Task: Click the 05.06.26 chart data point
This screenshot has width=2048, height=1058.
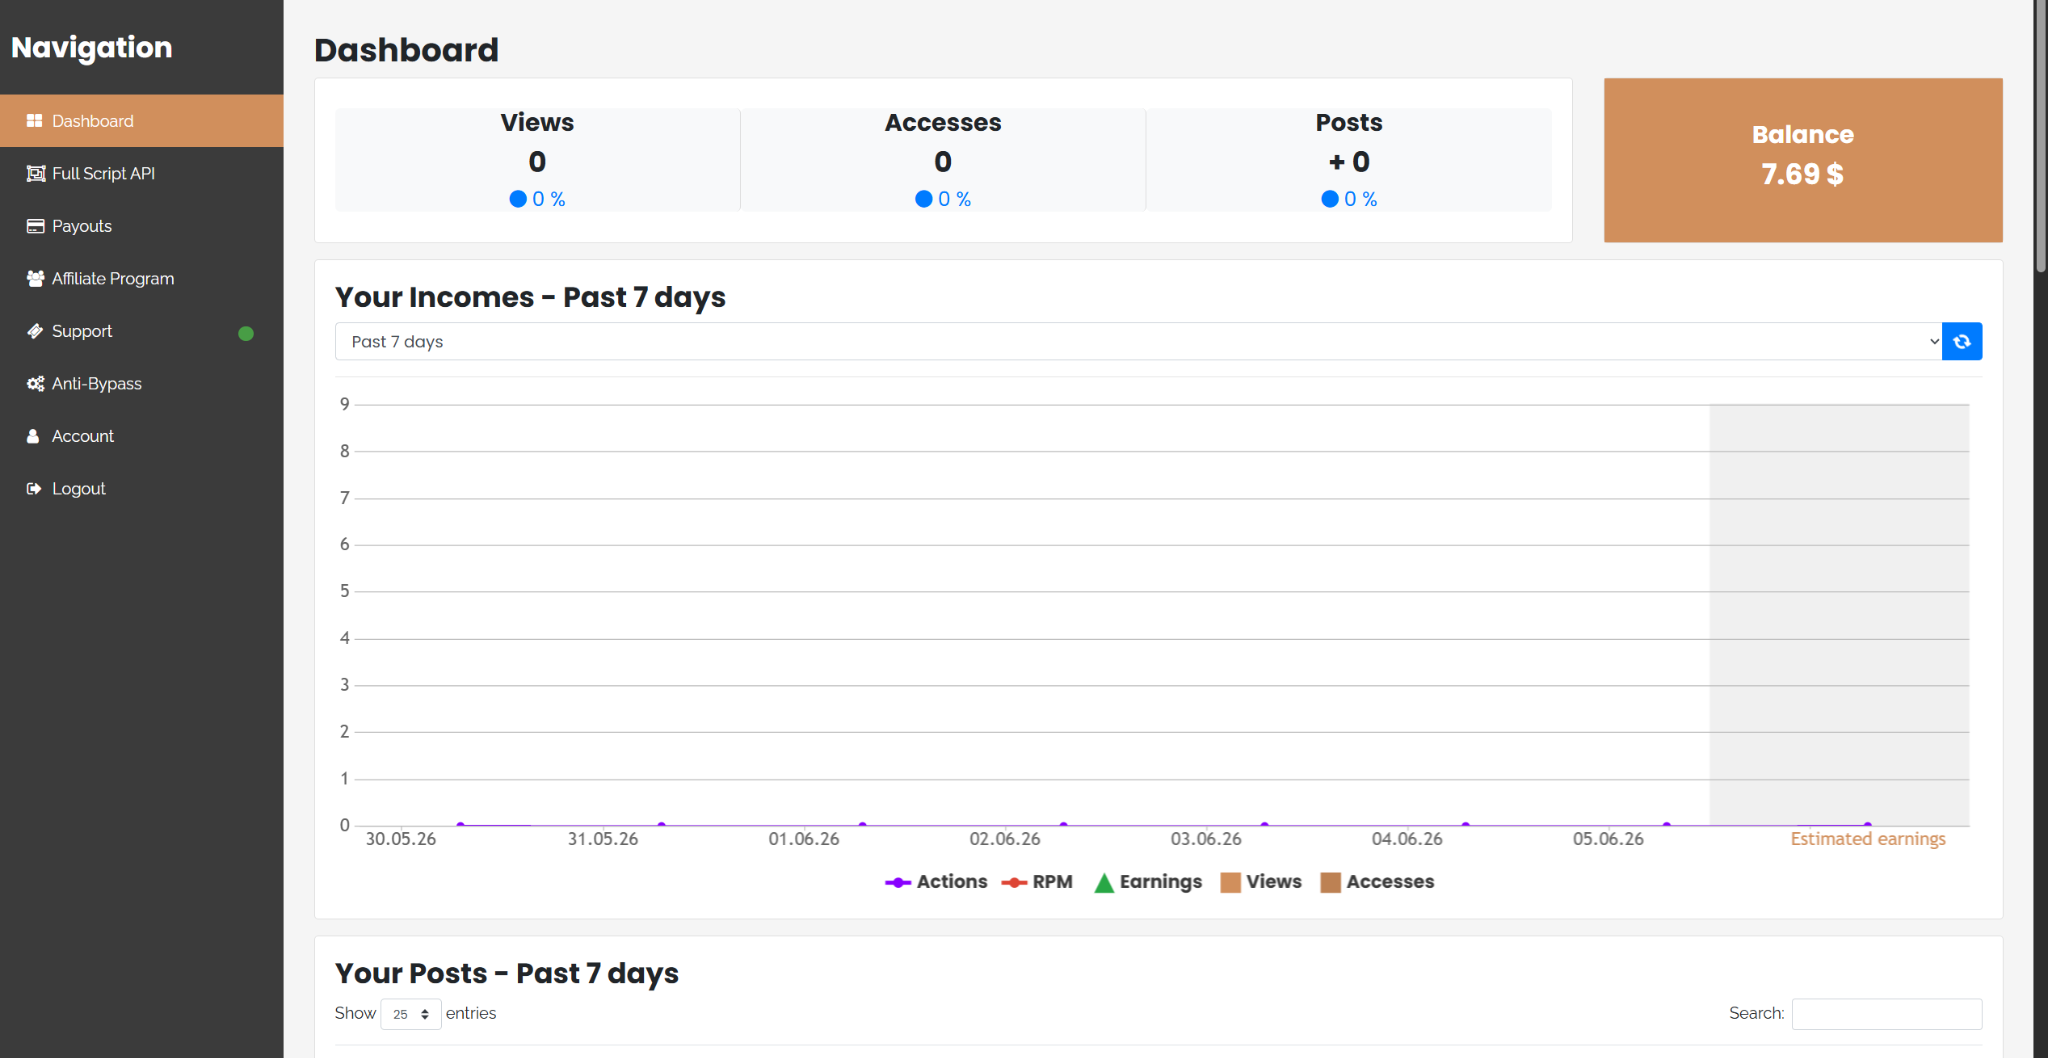Action: (1666, 825)
